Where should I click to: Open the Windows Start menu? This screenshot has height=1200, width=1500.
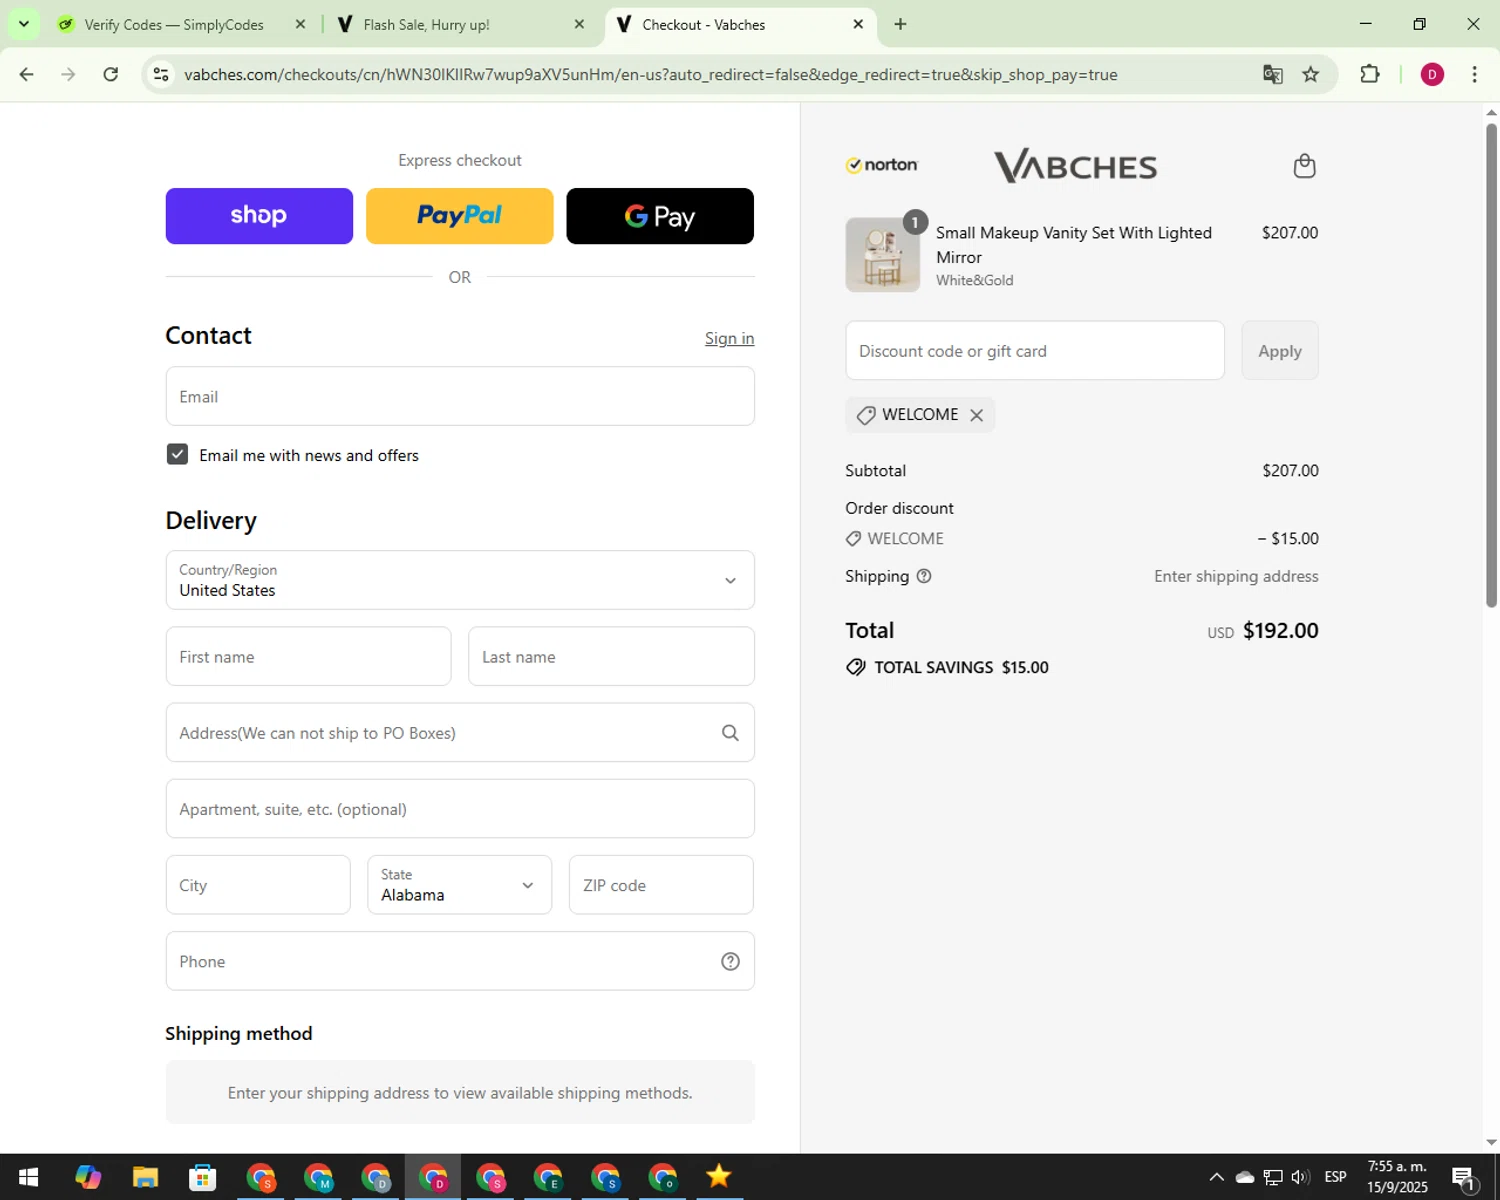tap(28, 1177)
